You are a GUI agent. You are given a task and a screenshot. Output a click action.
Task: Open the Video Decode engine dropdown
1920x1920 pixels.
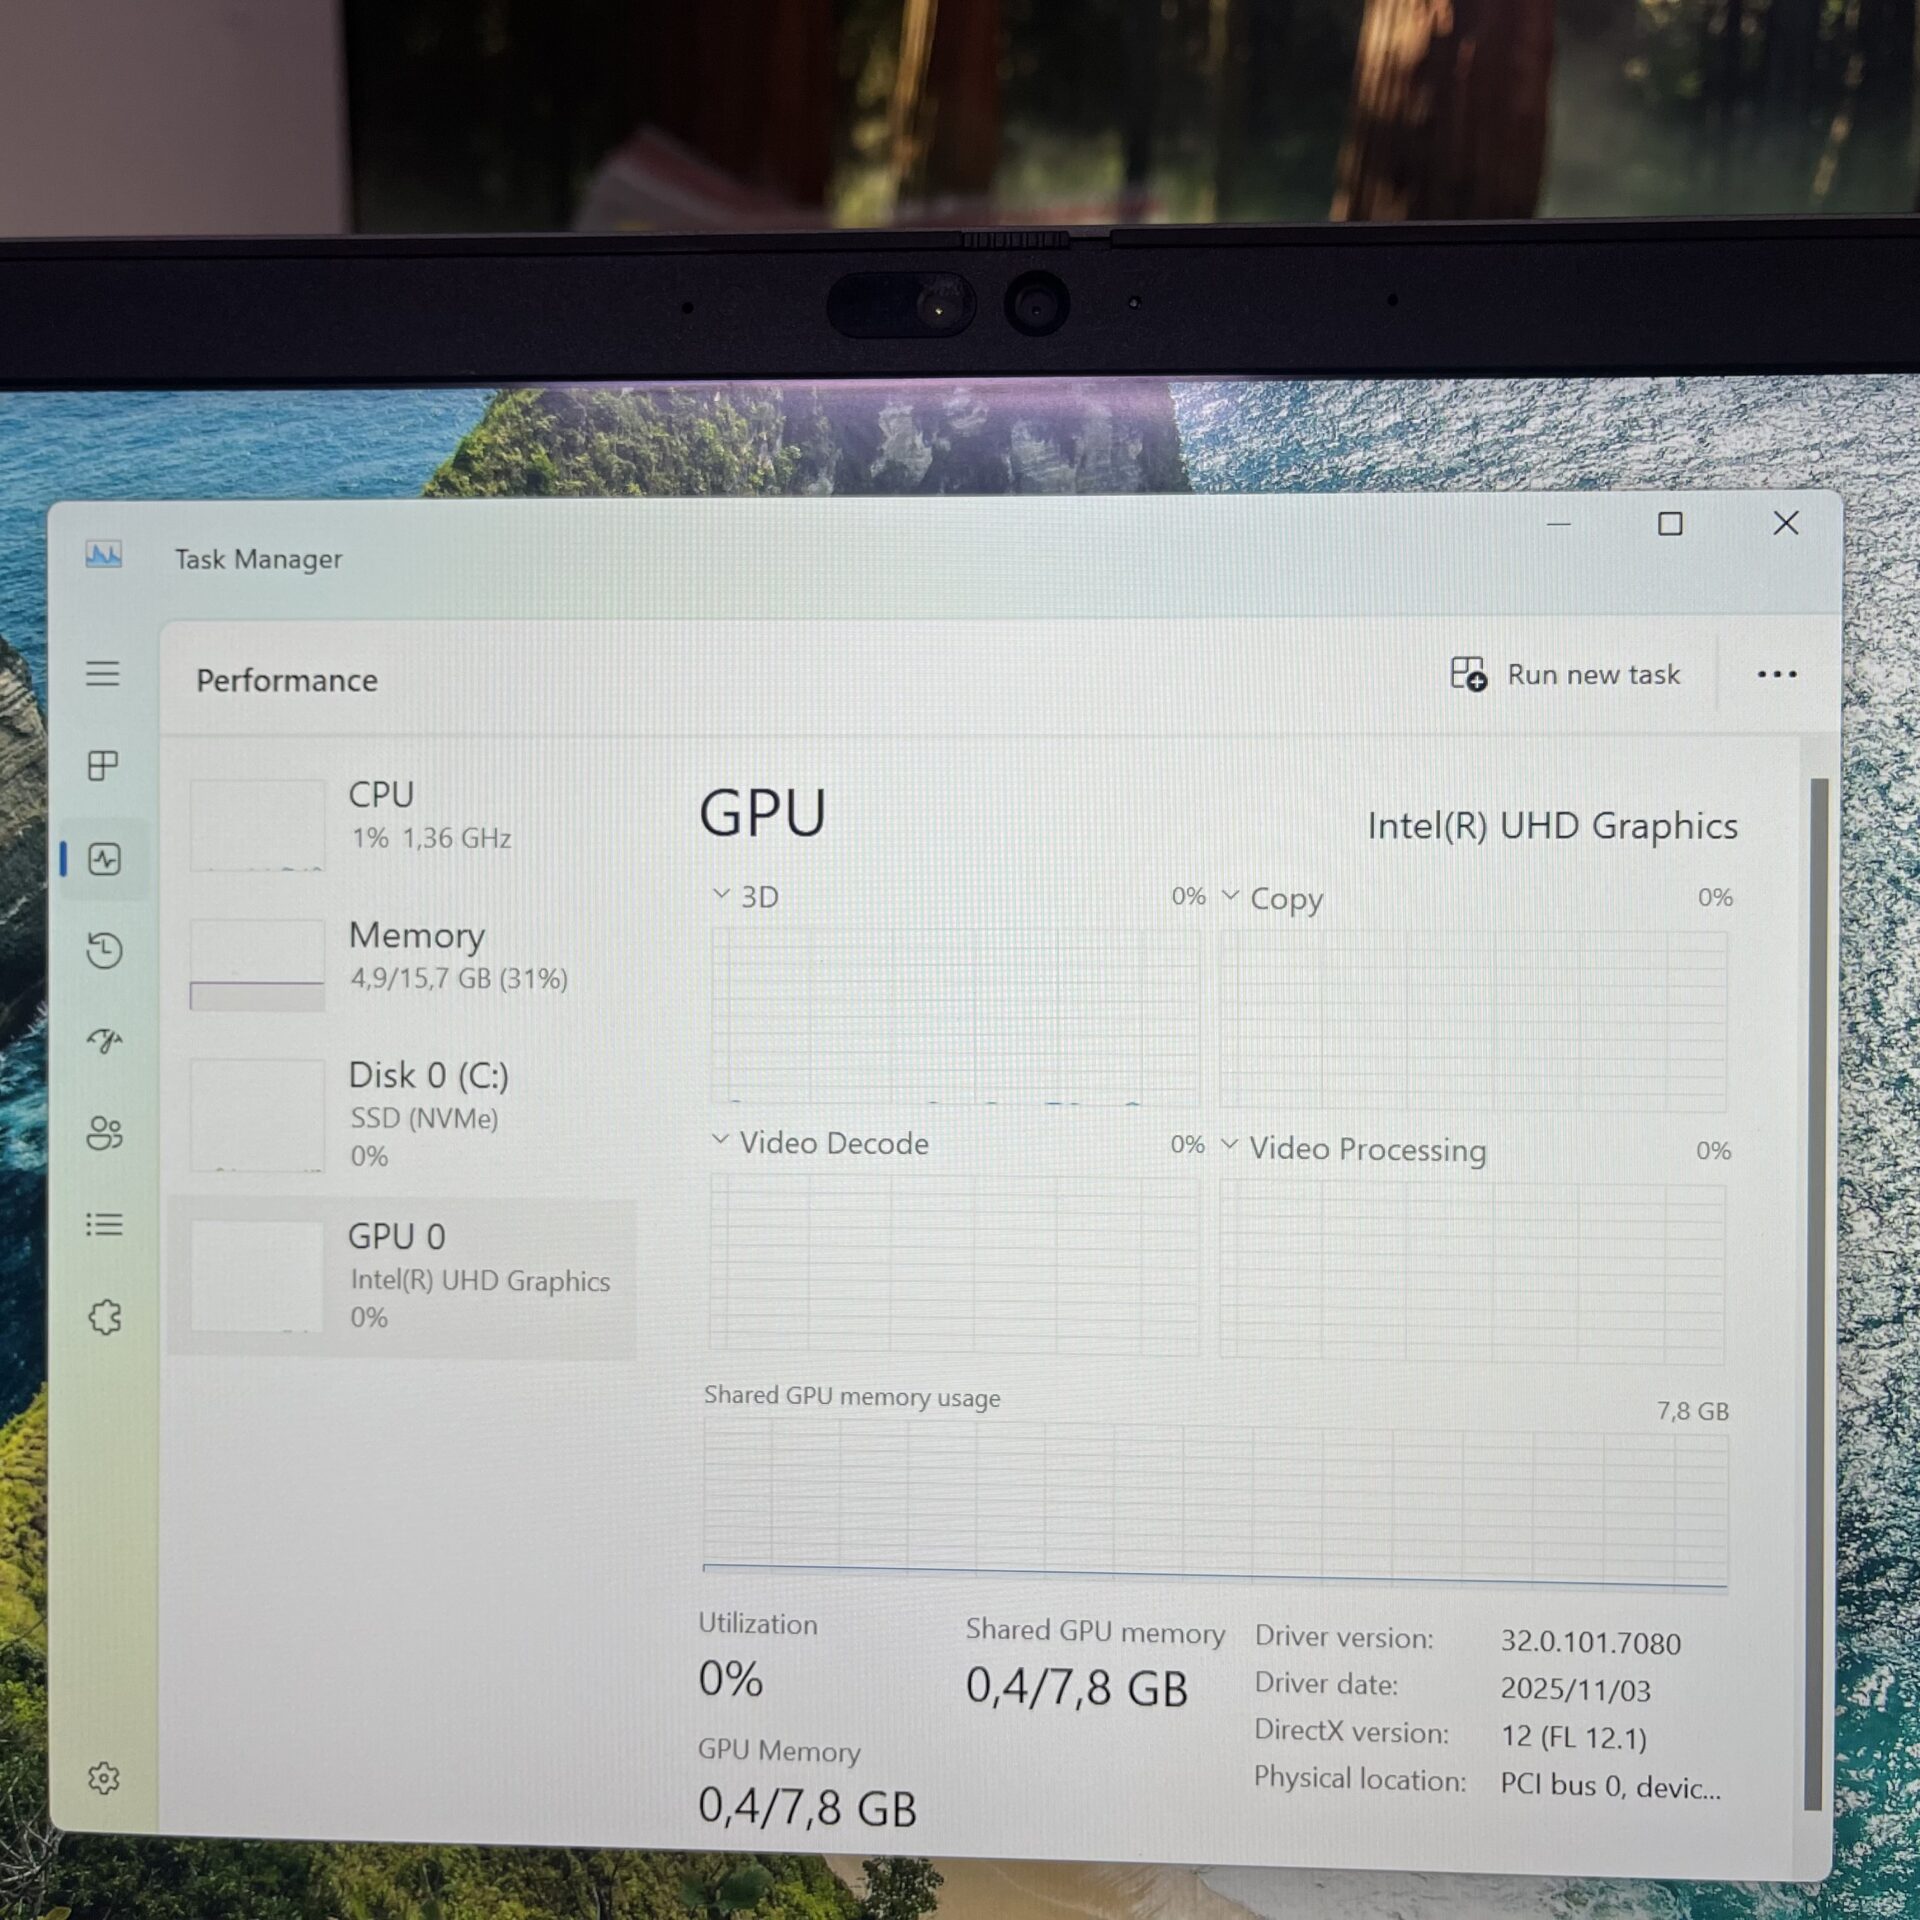click(x=820, y=1143)
